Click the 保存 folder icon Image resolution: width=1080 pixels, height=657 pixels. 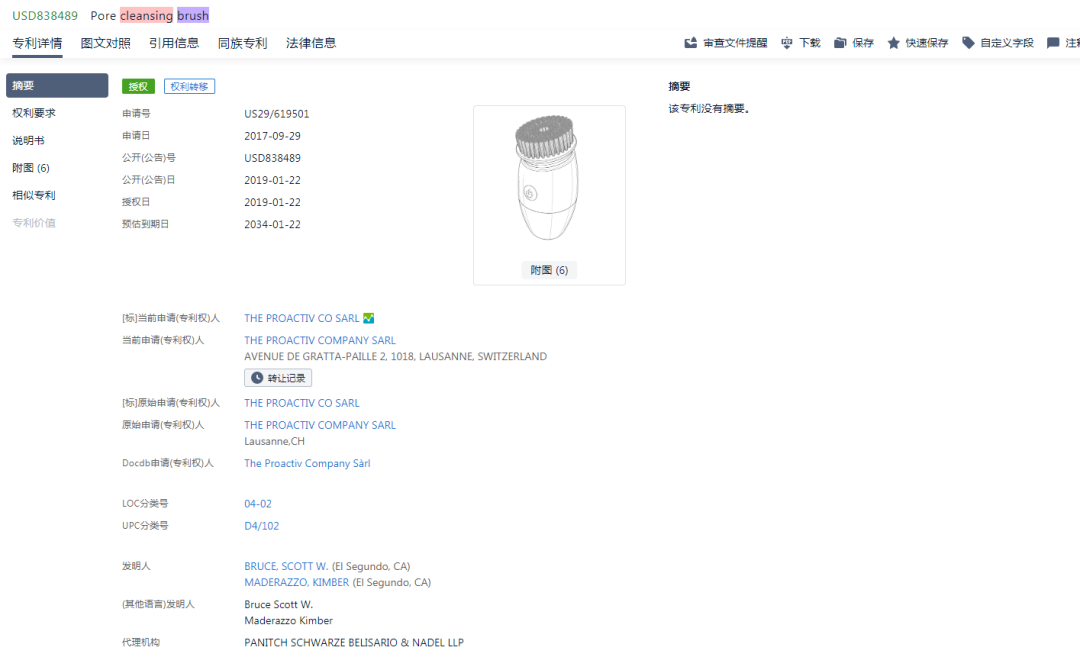coord(840,43)
